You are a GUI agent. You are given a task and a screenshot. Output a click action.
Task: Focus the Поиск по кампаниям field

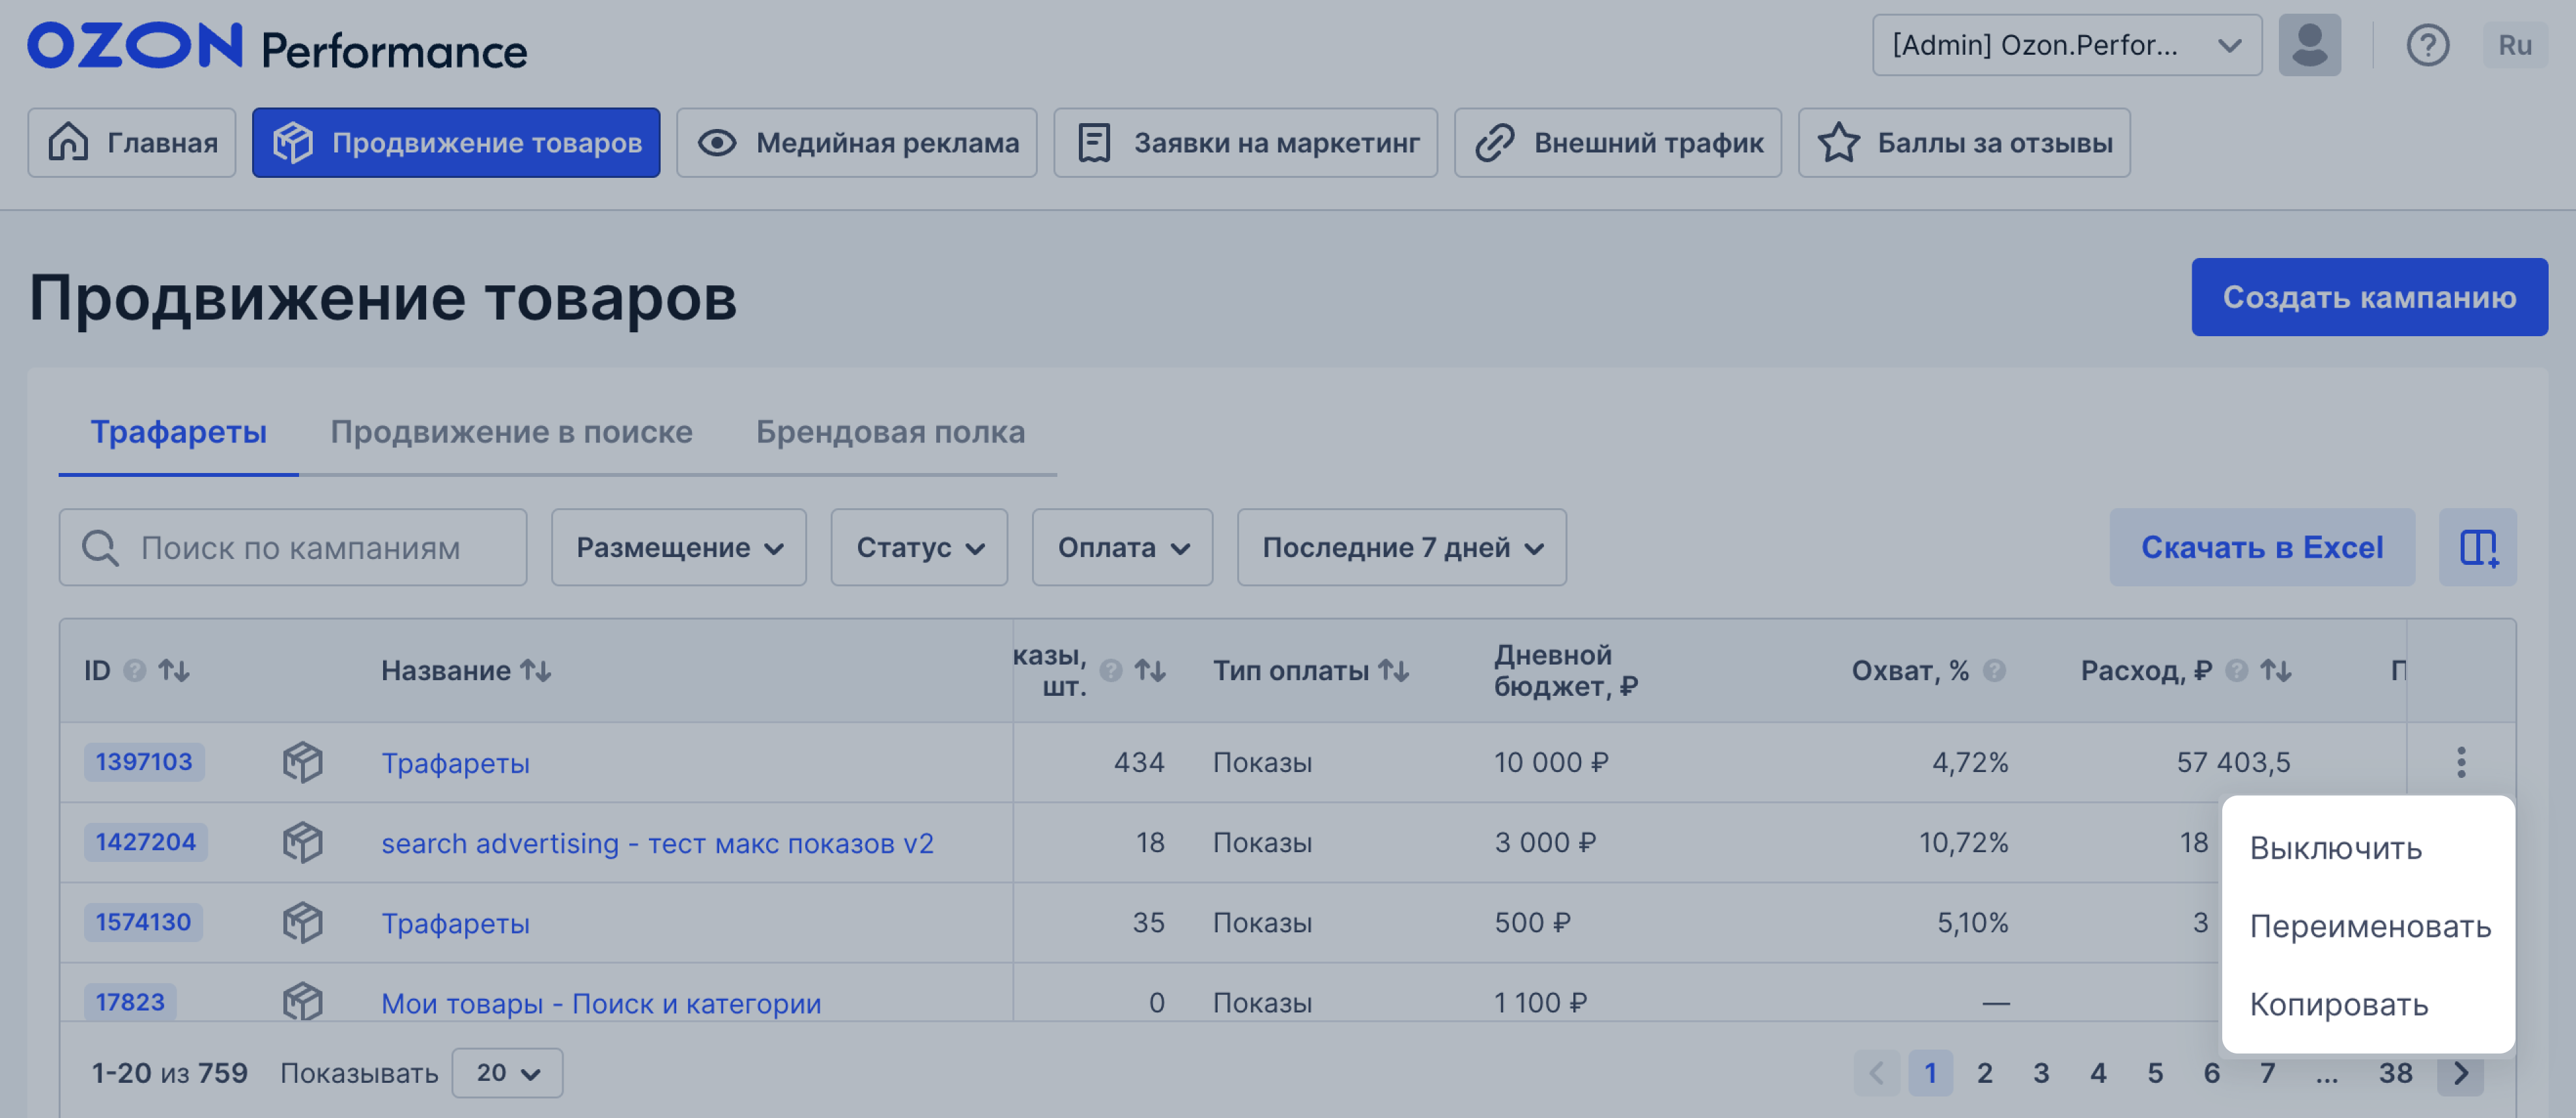293,547
